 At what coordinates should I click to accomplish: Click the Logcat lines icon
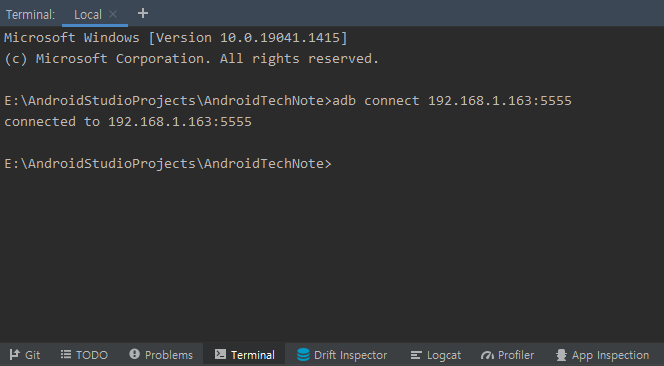coord(416,355)
